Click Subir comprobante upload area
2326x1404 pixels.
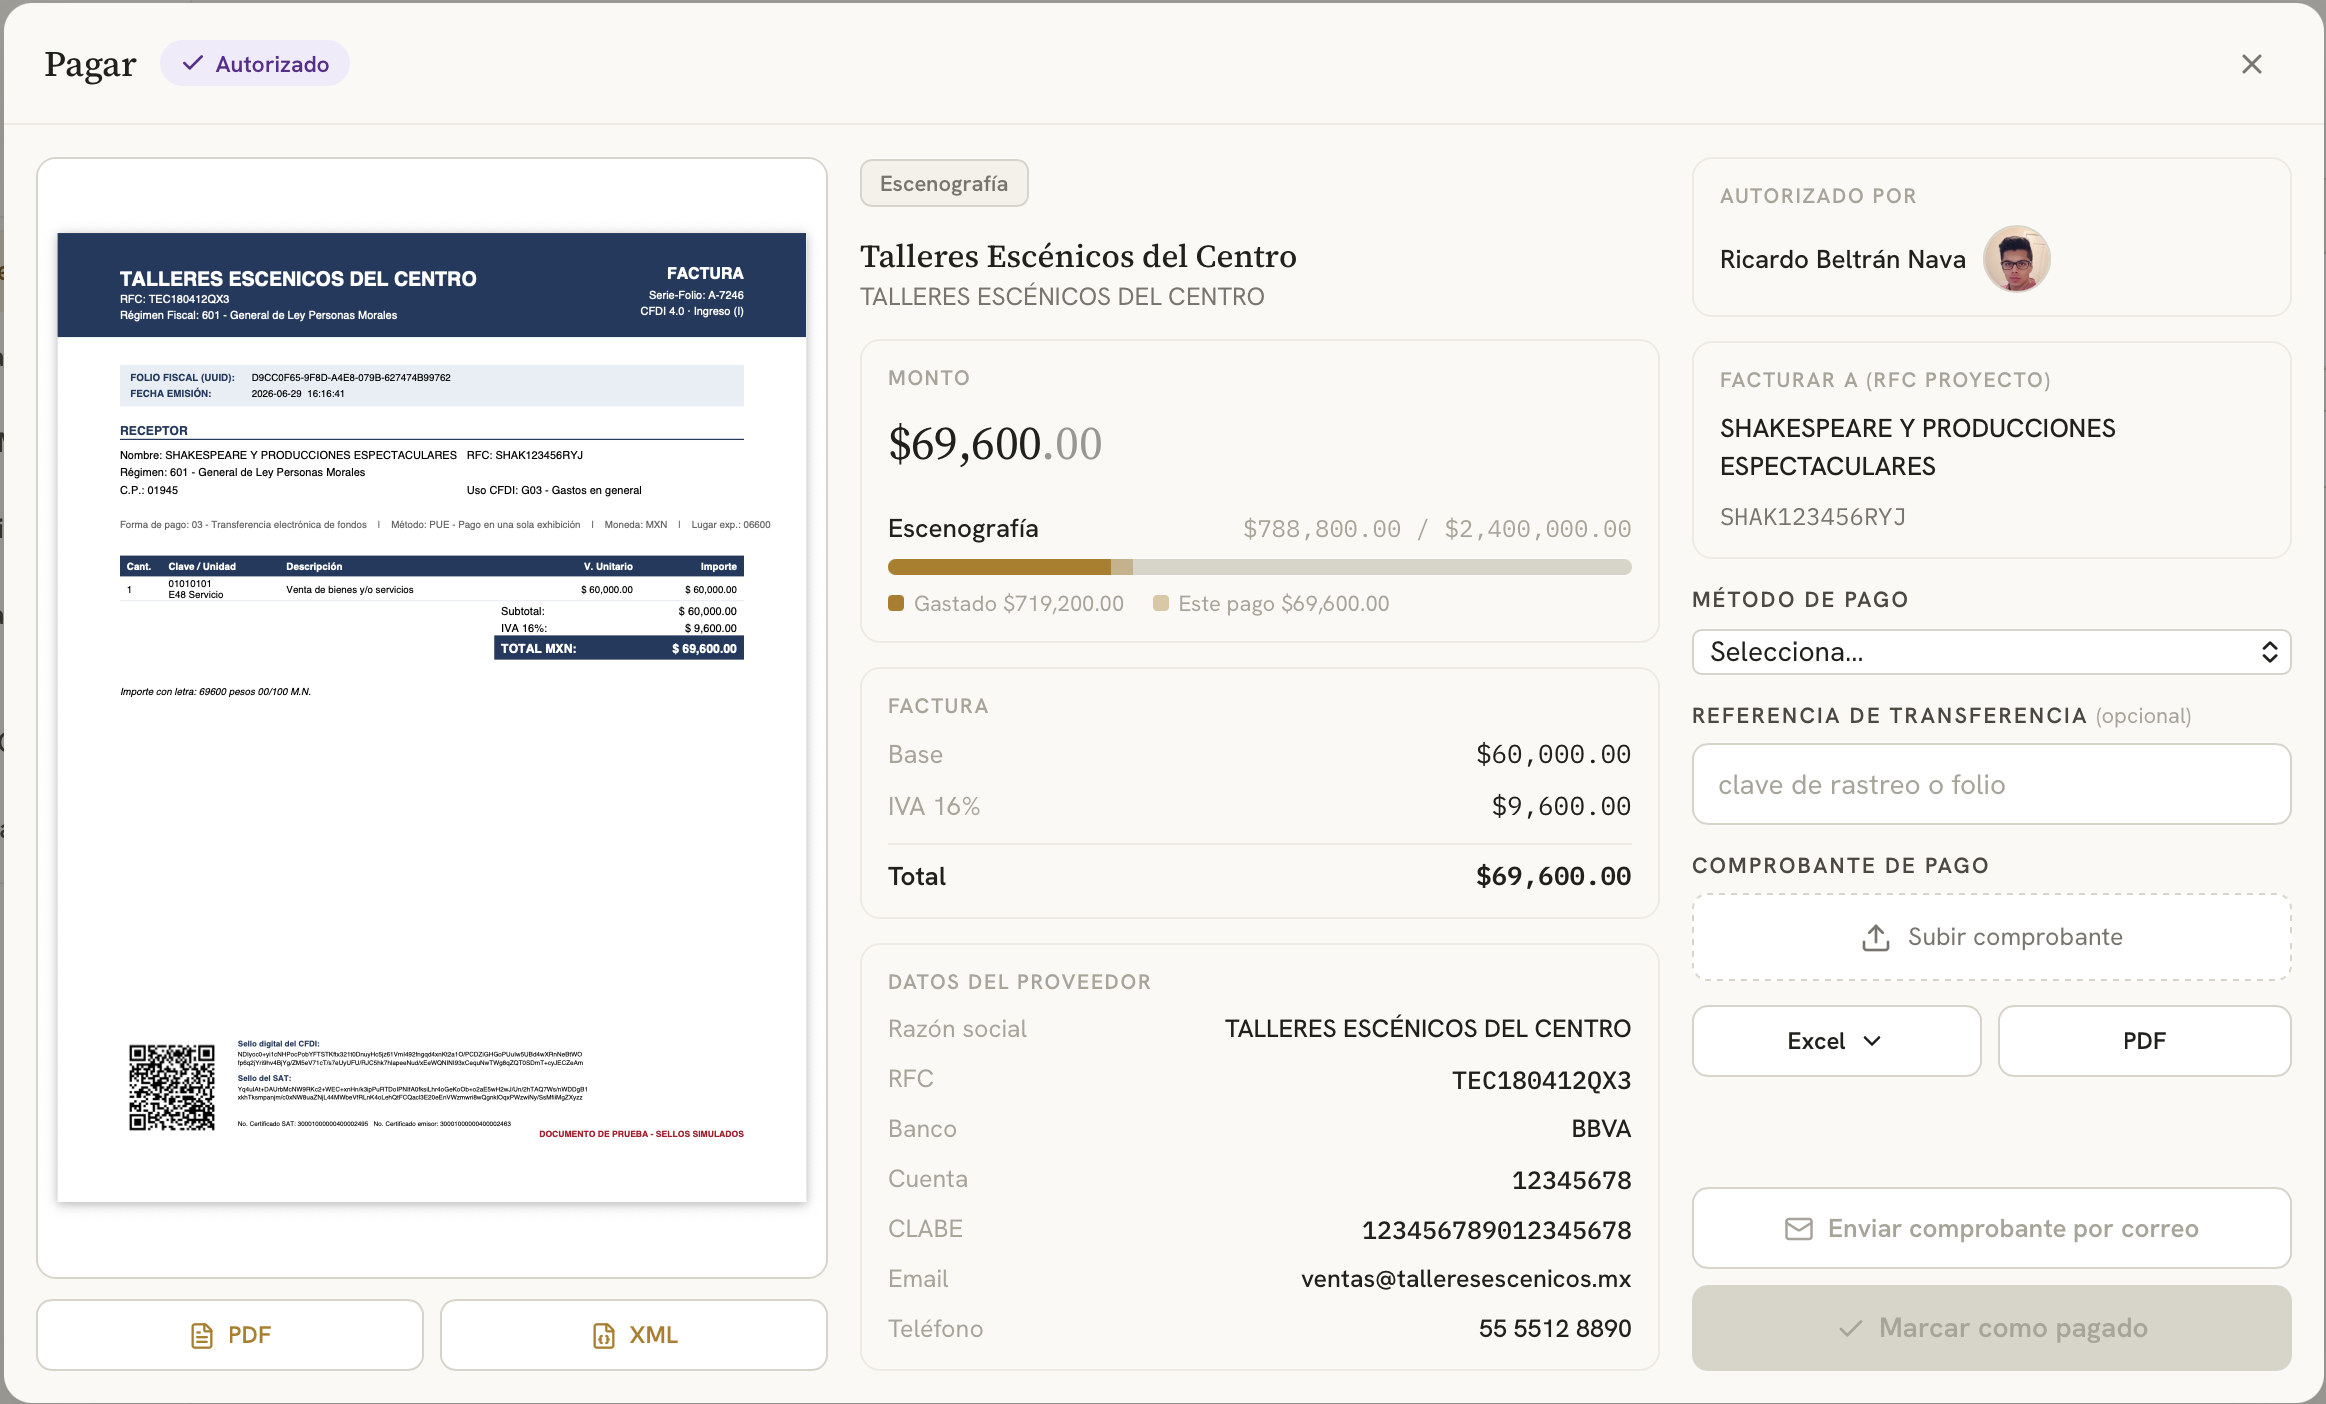point(1991,937)
